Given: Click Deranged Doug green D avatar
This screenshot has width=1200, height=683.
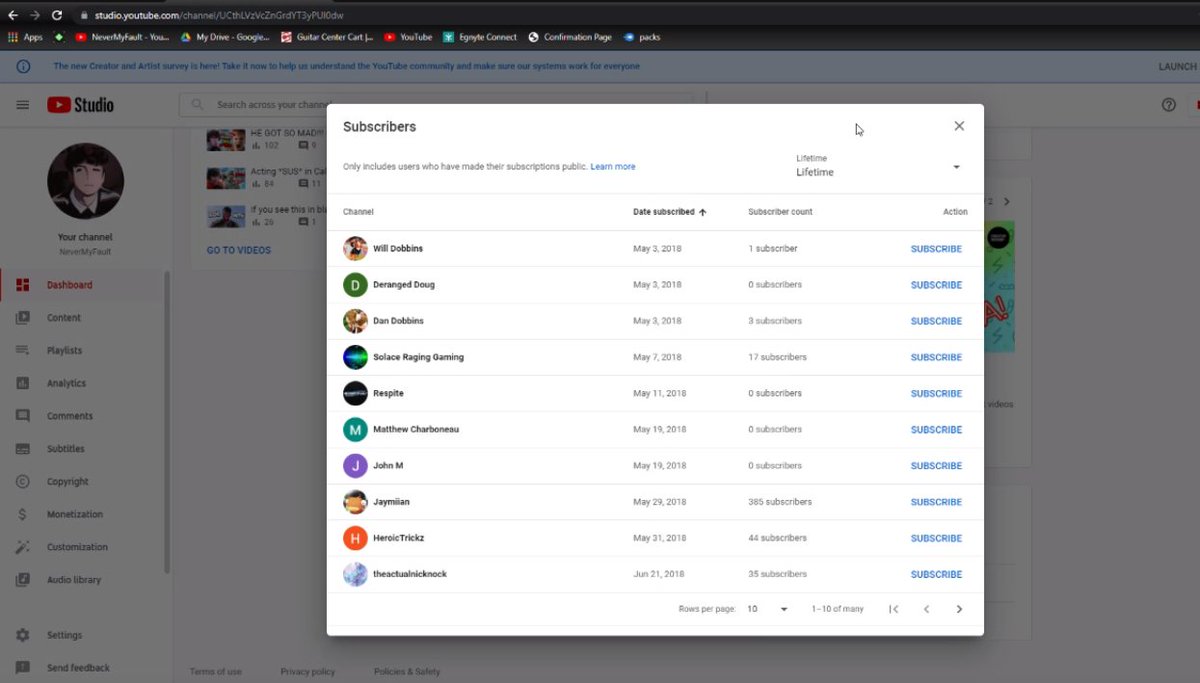Looking at the screenshot, I should click(355, 285).
